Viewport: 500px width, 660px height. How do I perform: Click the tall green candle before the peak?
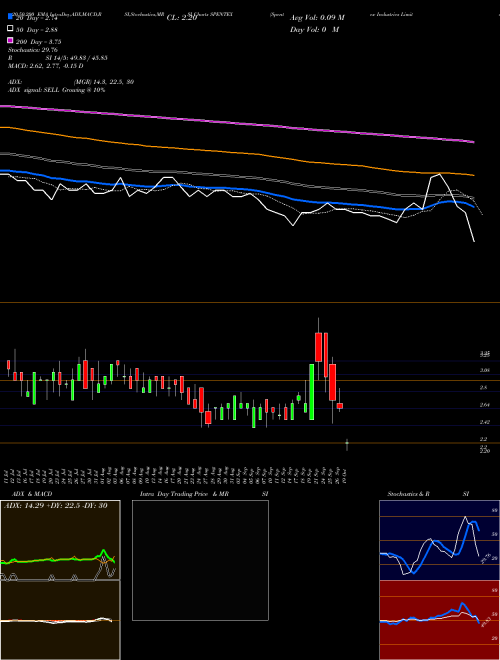tap(311, 392)
